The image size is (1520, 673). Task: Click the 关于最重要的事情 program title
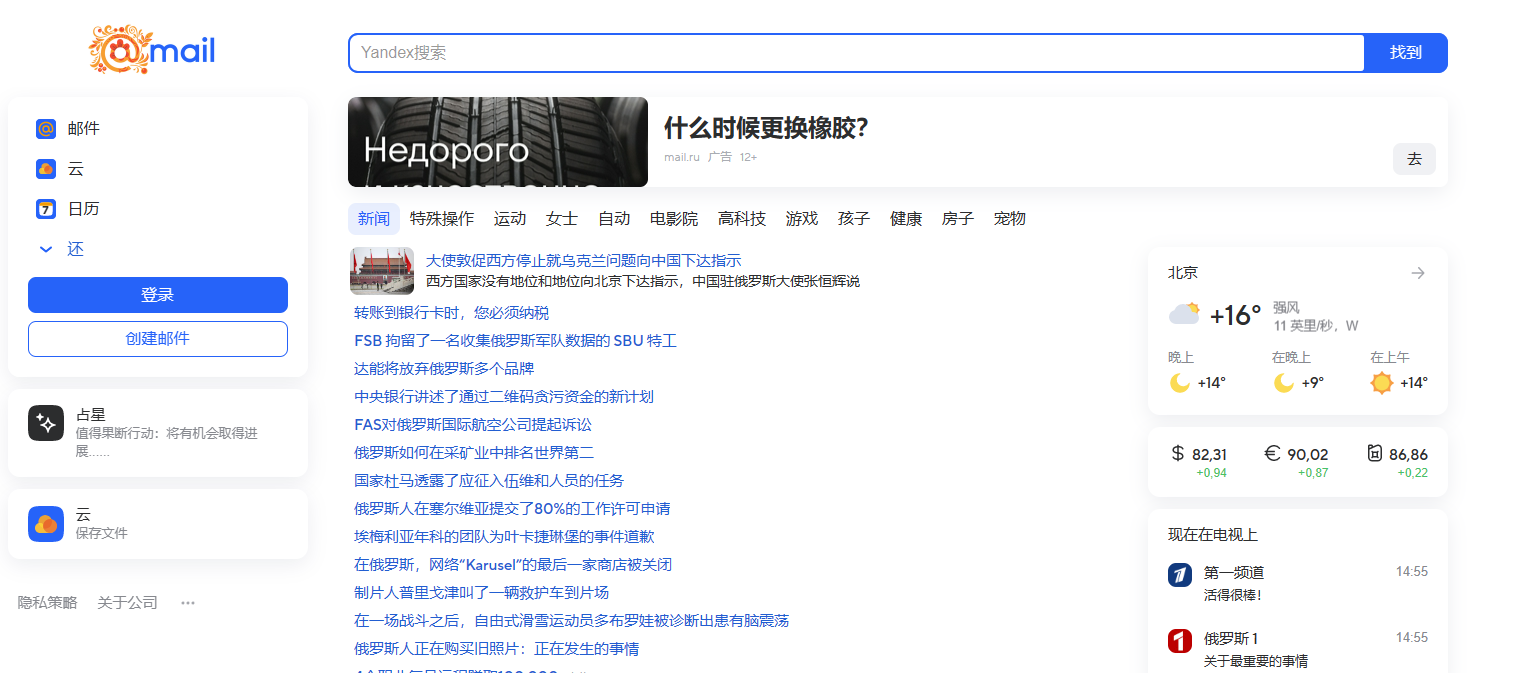click(1256, 661)
